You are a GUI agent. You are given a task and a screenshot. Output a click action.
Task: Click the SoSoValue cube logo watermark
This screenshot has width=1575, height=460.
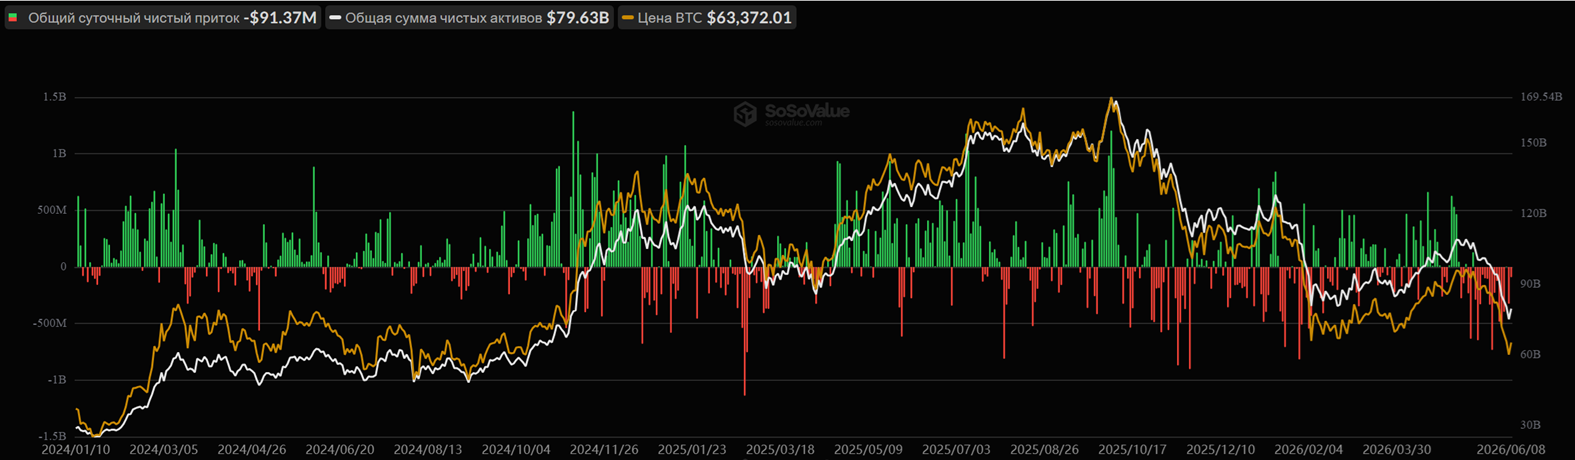tap(745, 113)
